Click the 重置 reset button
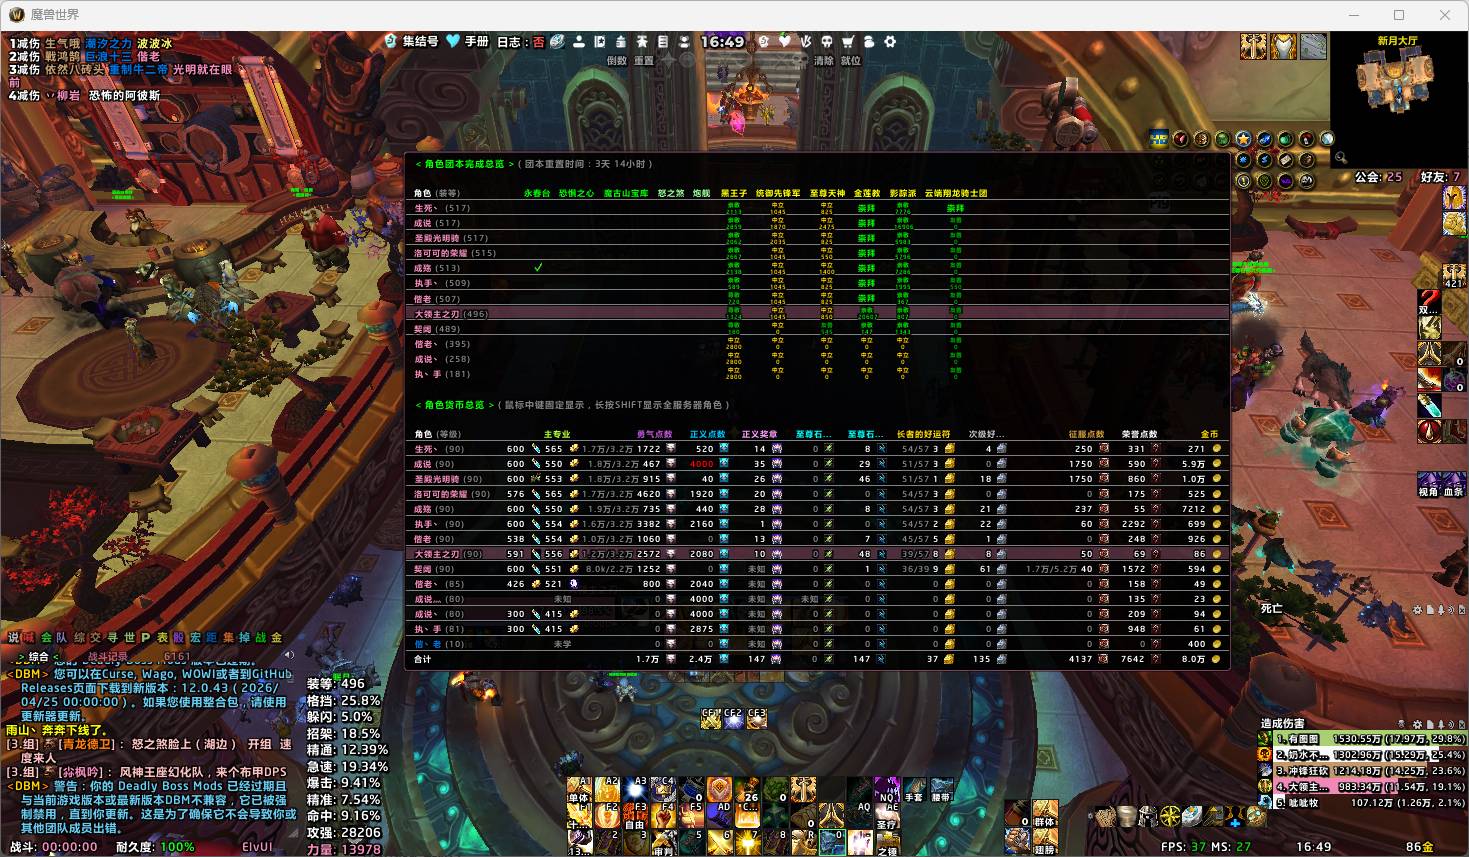 pyautogui.click(x=644, y=60)
